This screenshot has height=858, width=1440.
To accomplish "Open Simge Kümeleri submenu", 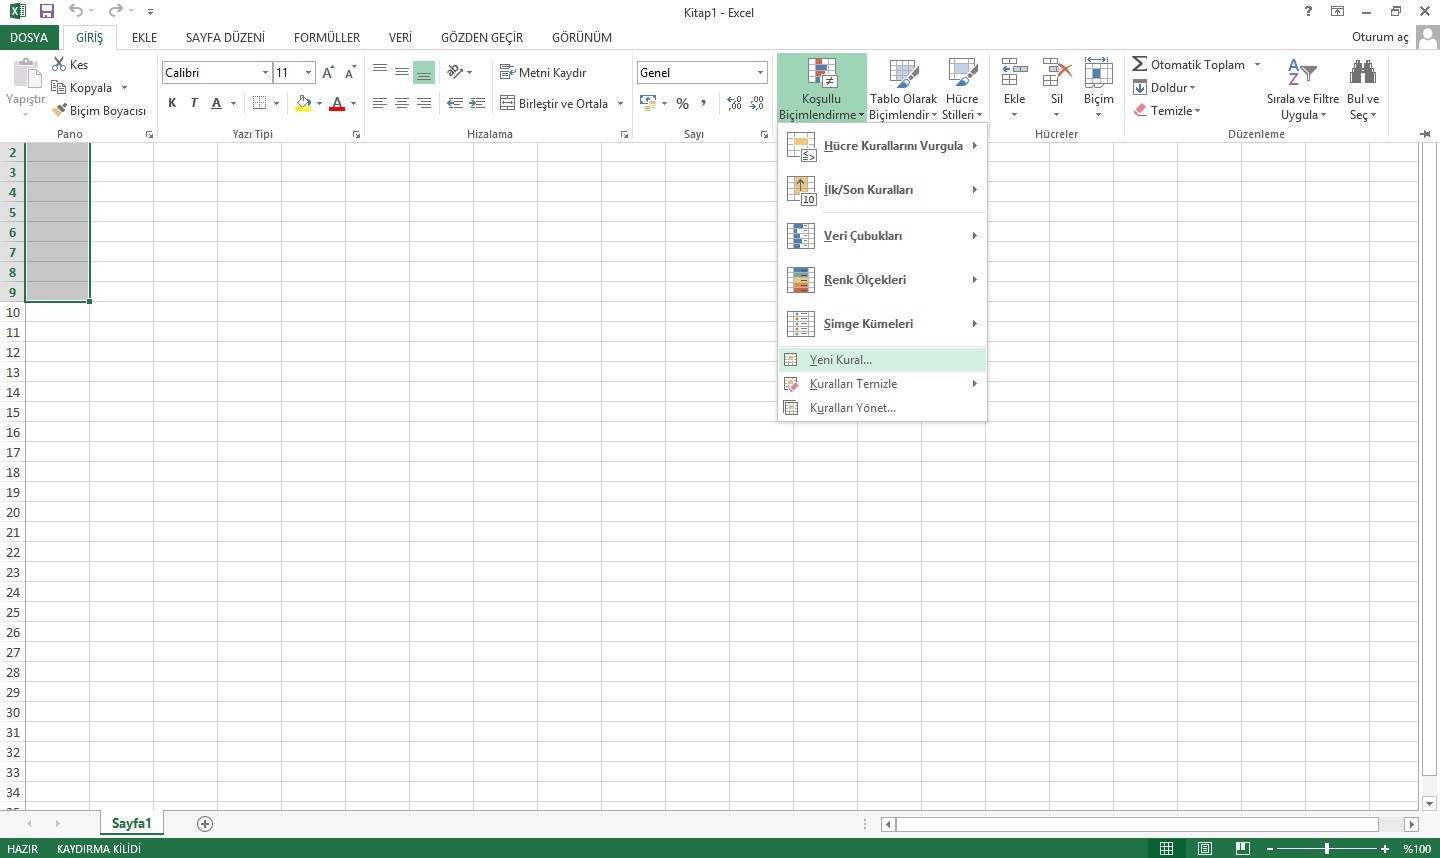I will point(882,324).
